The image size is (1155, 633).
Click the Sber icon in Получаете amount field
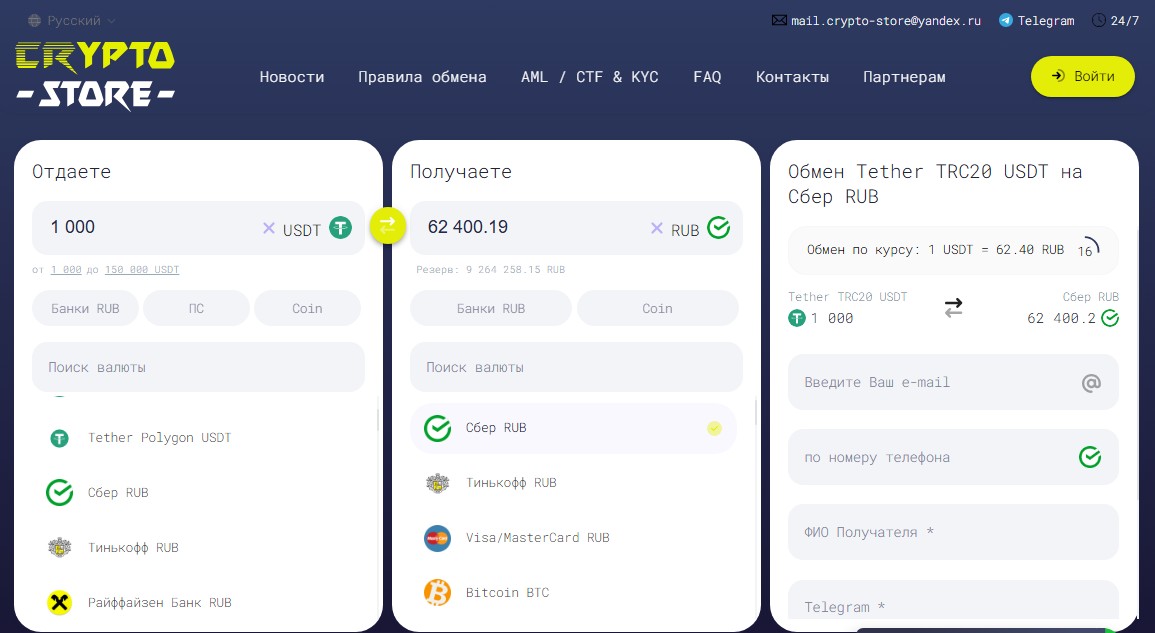click(718, 228)
